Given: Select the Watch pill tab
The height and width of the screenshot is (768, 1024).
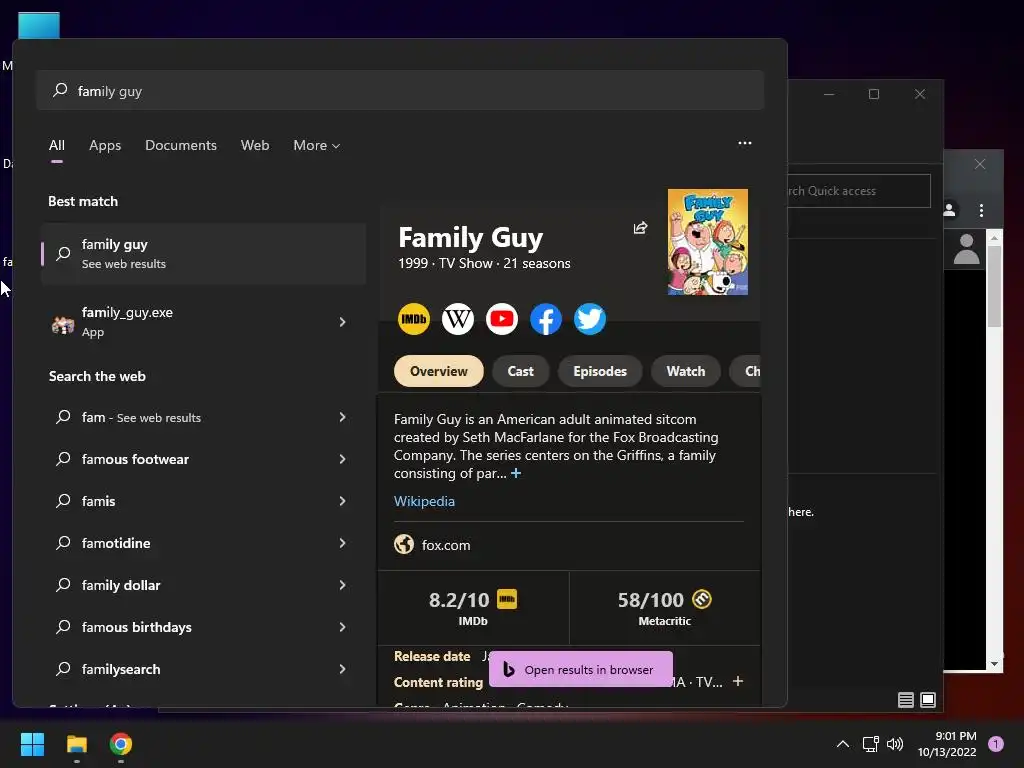Looking at the screenshot, I should tap(686, 371).
